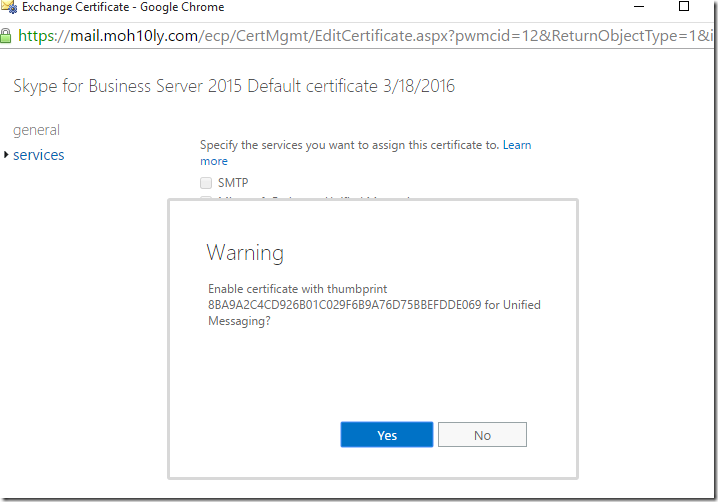Confirm the warning by clicking Yes
Image resolution: width=718 pixels, height=502 pixels.
tap(386, 434)
